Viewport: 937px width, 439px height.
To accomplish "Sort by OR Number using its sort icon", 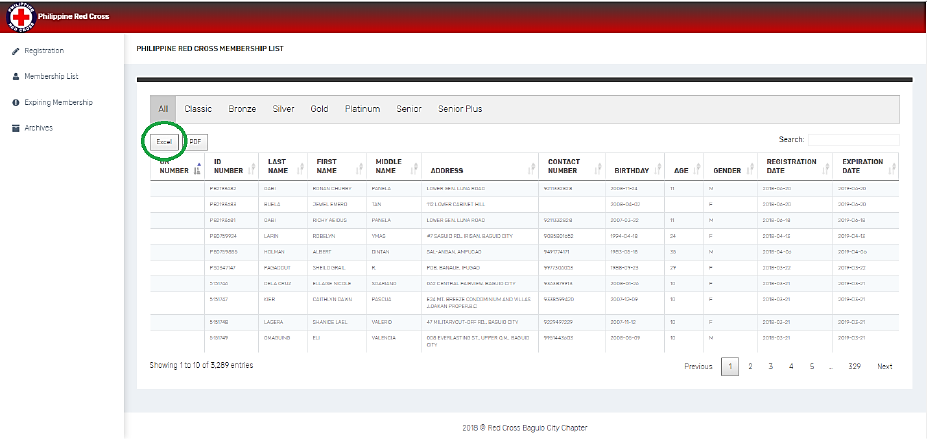I will click(198, 170).
